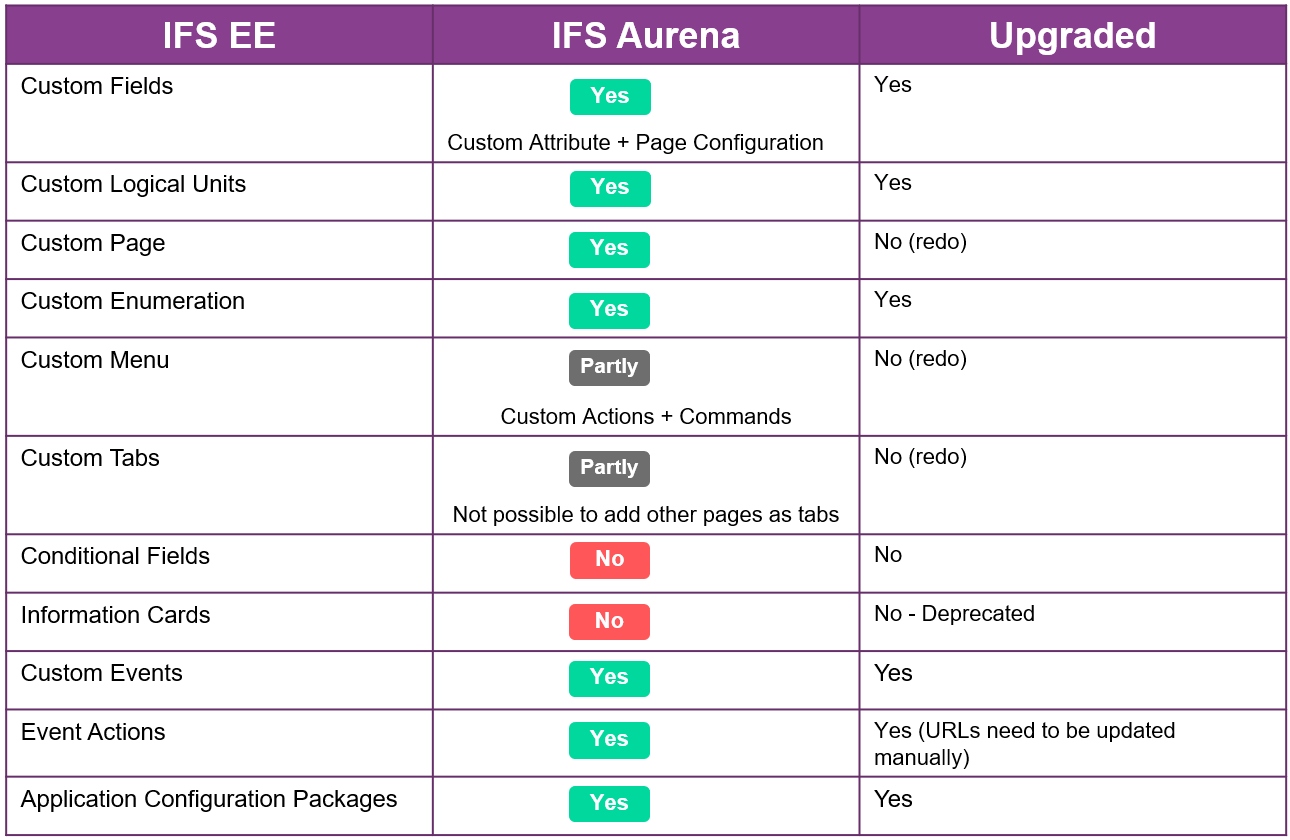Click the IFS EE column header

pos(219,36)
